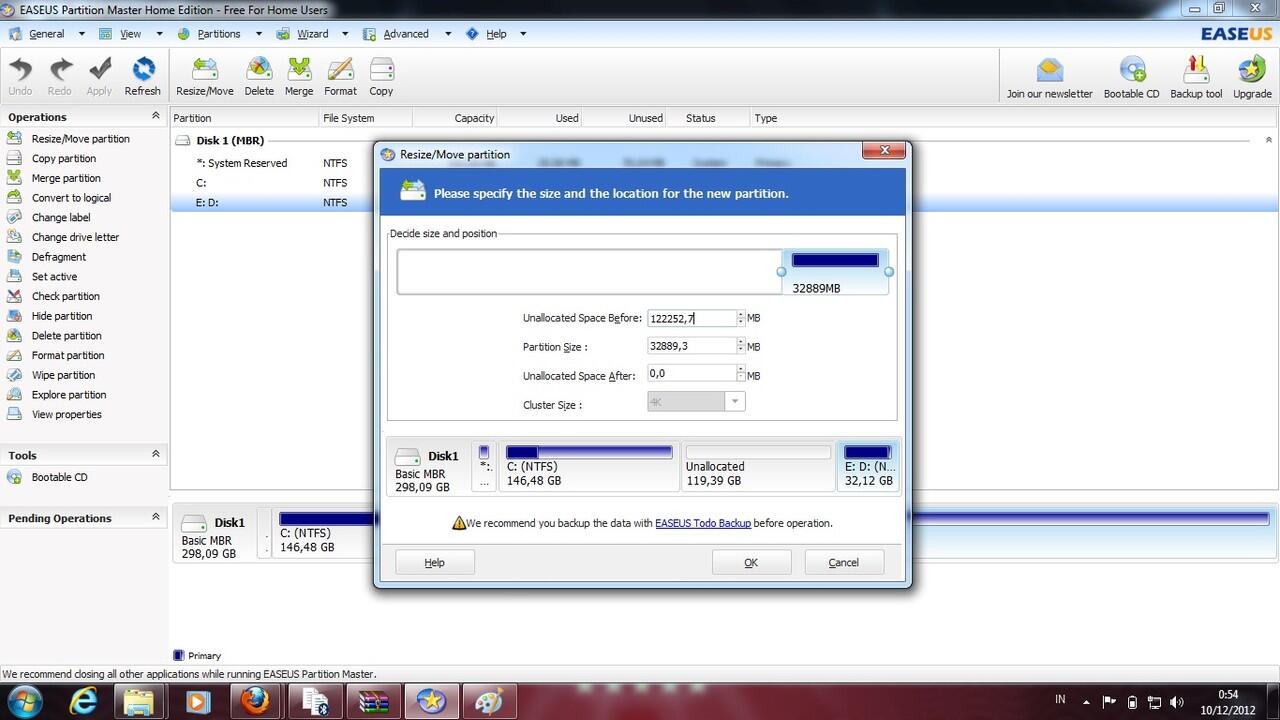Click OK in the Resize/Move dialog

pyautogui.click(x=751, y=562)
